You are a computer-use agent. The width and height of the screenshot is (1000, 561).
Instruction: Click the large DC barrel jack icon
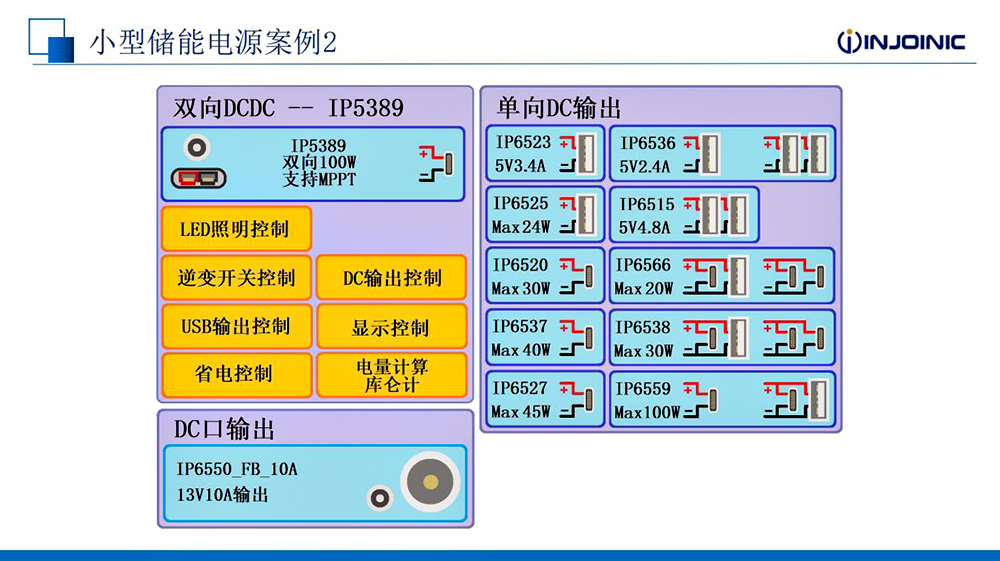point(430,481)
